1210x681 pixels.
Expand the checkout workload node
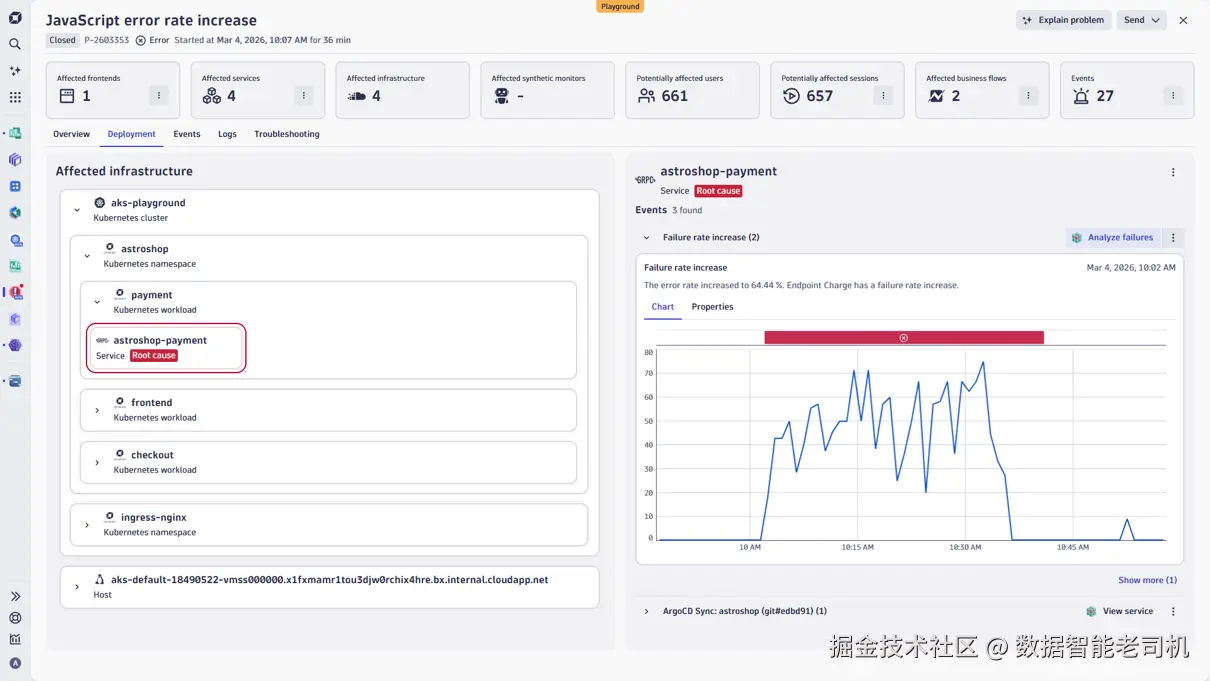point(97,462)
